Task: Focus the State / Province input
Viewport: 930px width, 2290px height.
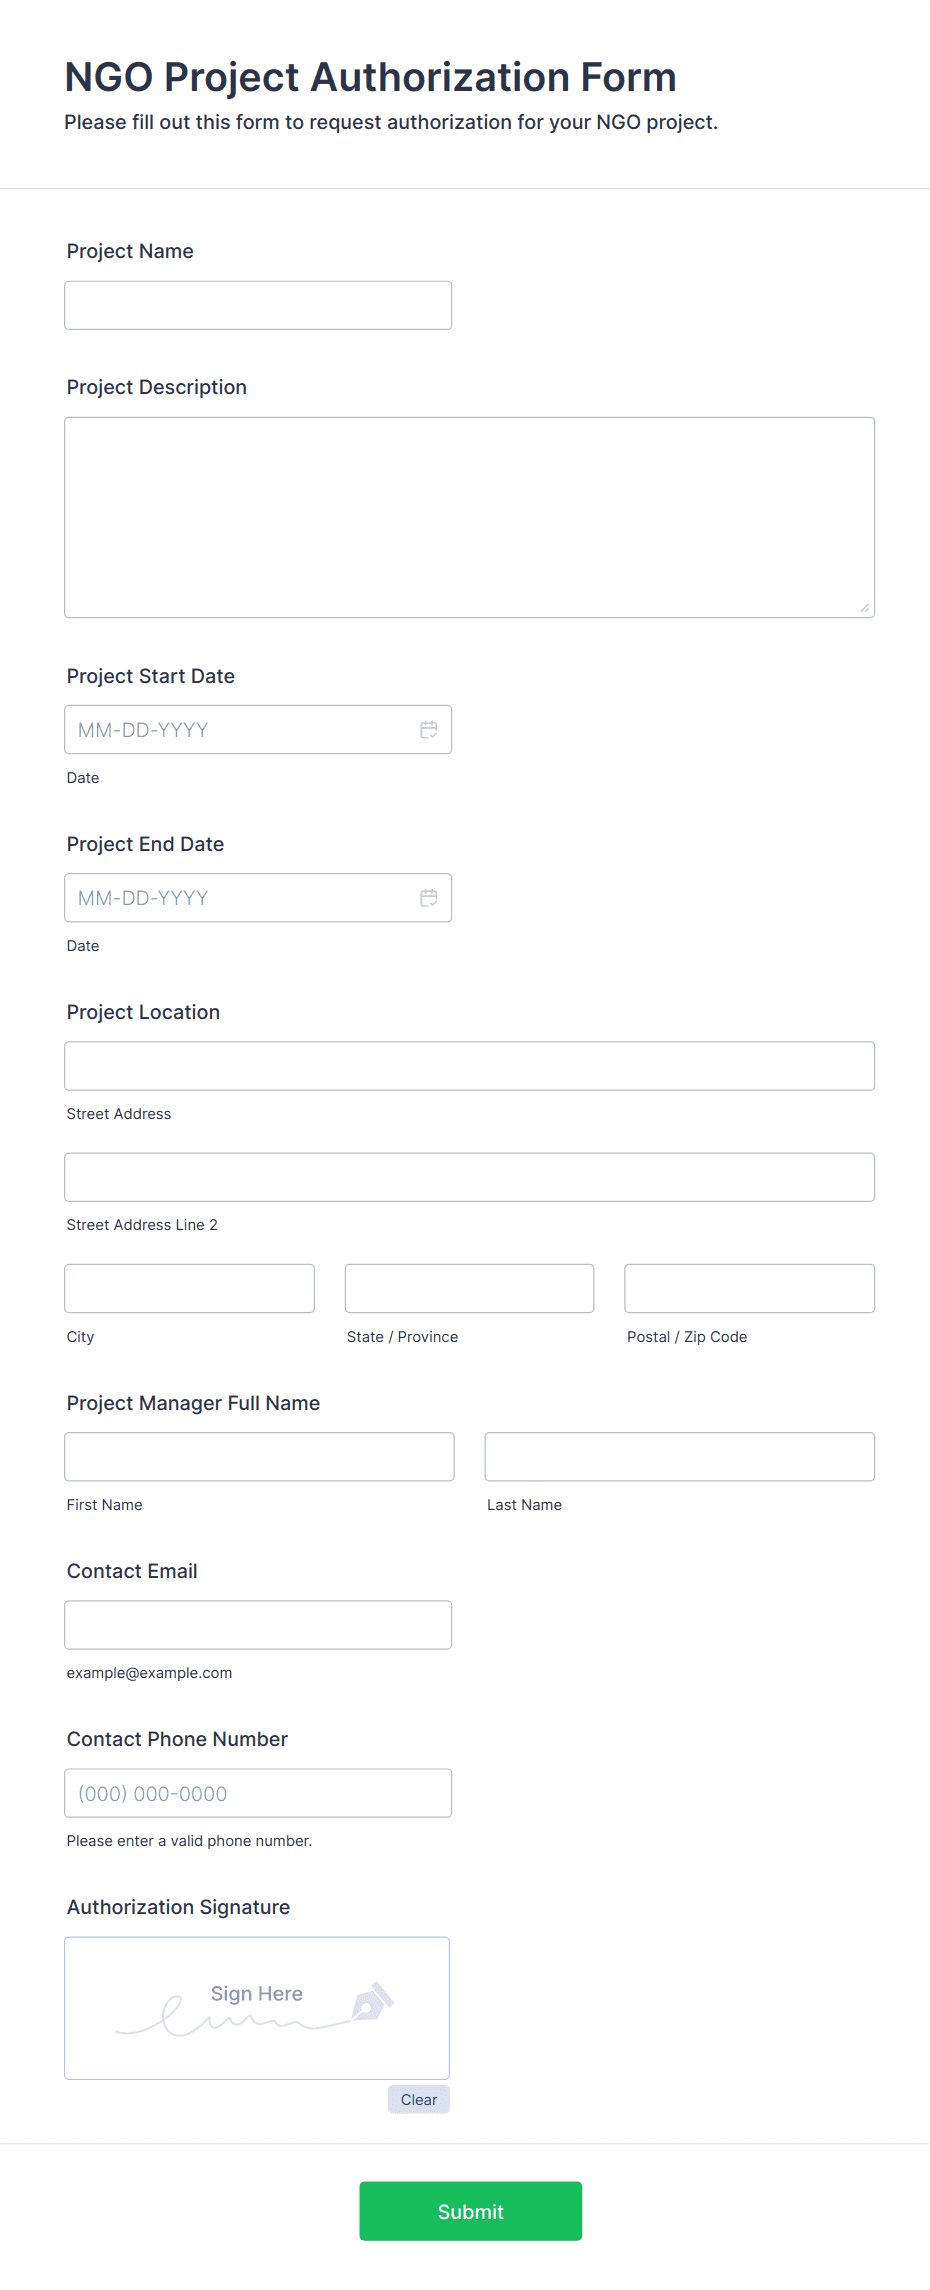Action: coord(470,1289)
